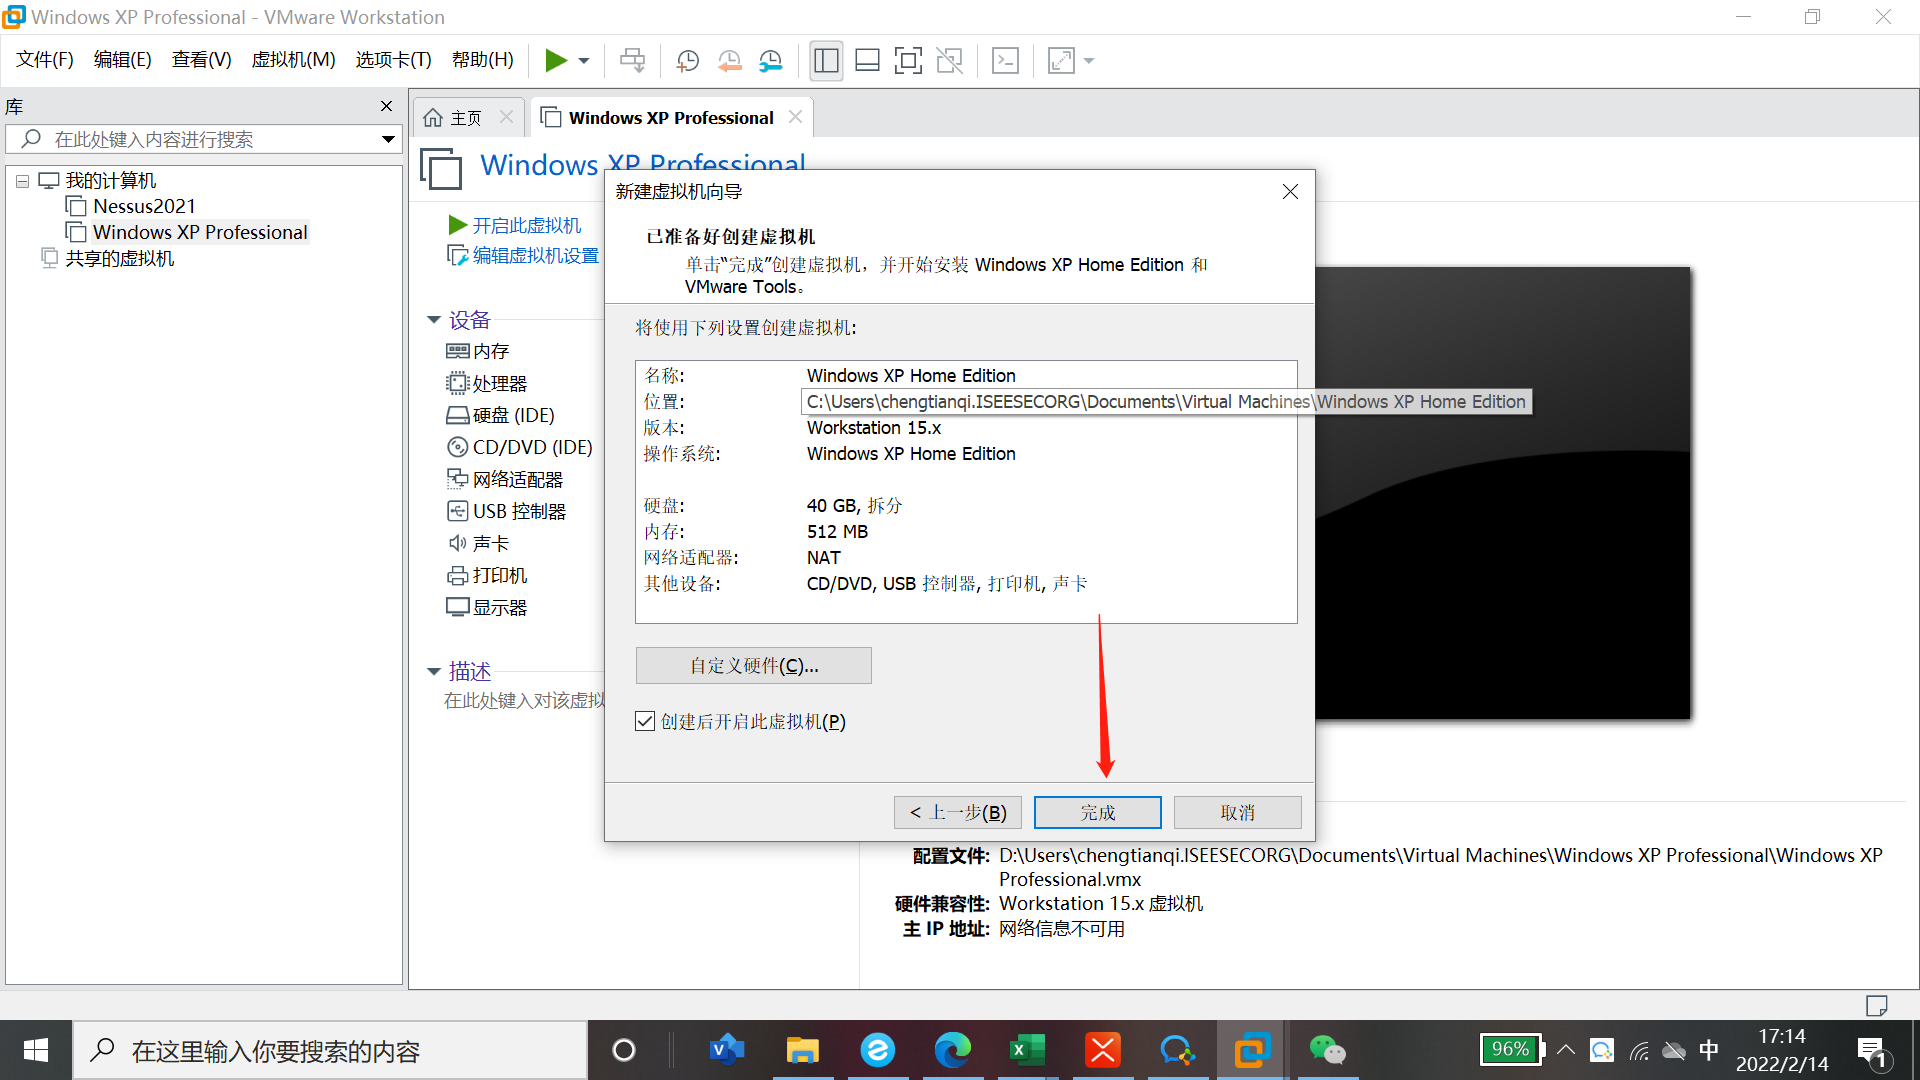1920x1080 pixels.
Task: Click the 取消 cancel button in wizard
Action: (1237, 812)
